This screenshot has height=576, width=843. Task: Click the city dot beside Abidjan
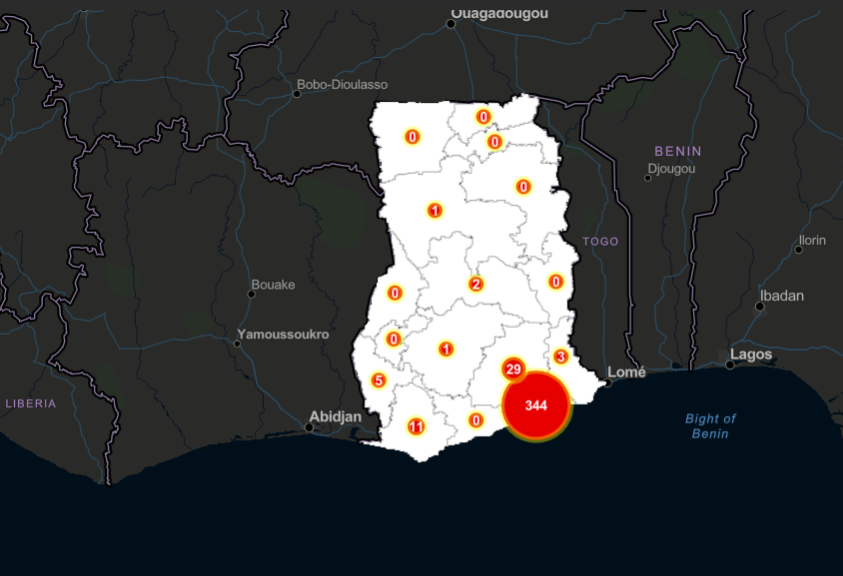[309, 428]
